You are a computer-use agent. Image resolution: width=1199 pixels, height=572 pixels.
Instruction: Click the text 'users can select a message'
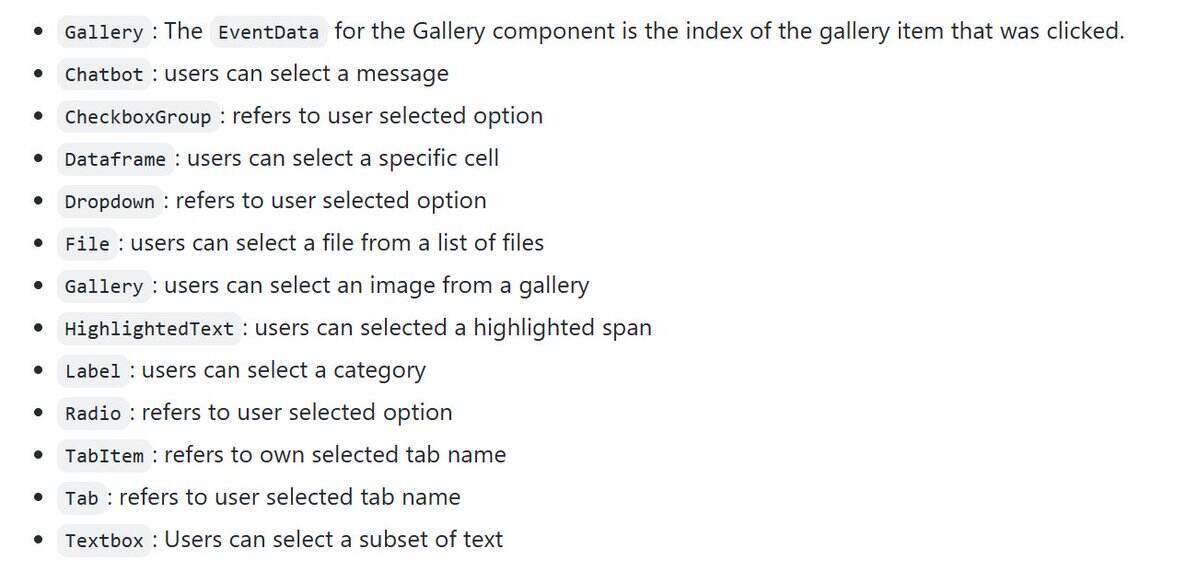pyautogui.click(x=307, y=73)
